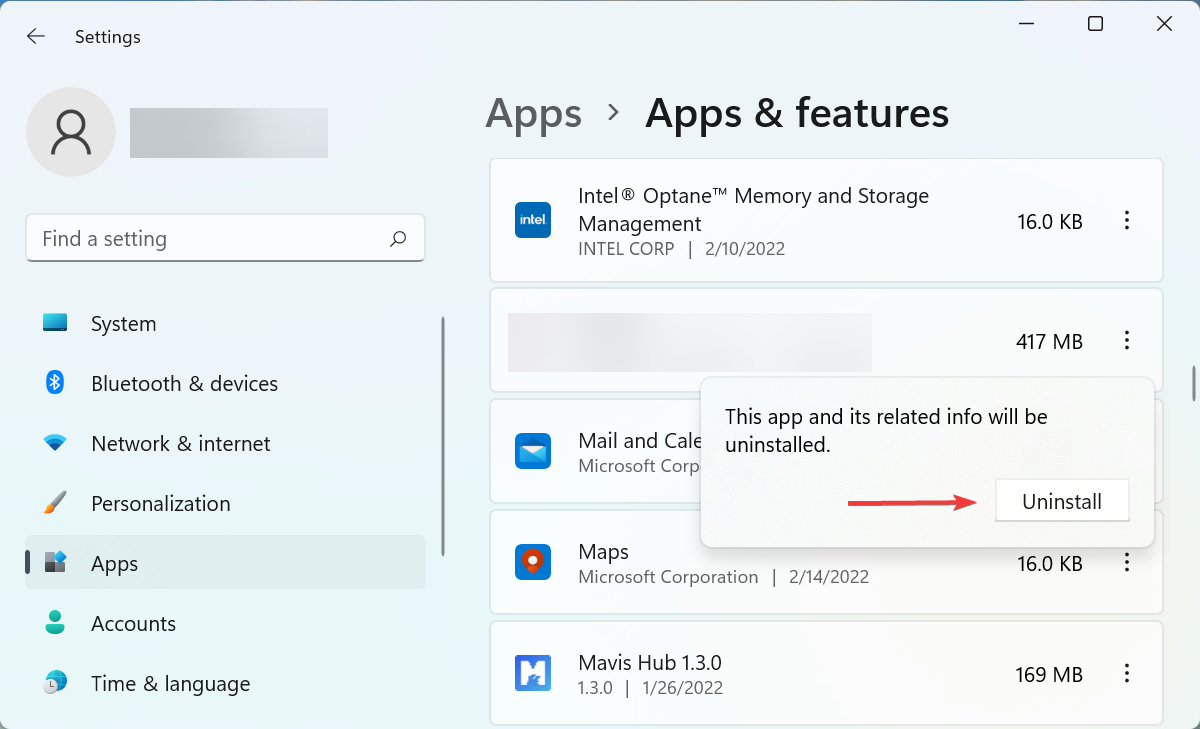
Task: Click the Mail and Calendar app icon
Action: click(533, 451)
